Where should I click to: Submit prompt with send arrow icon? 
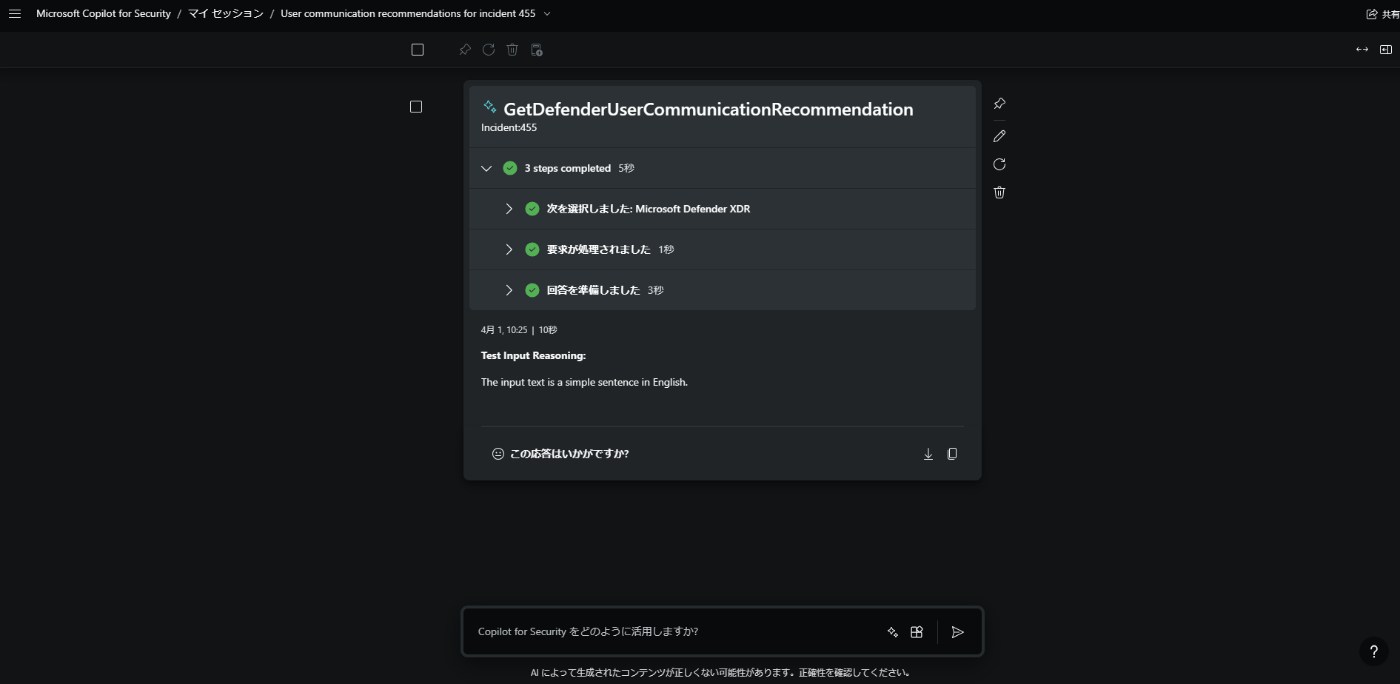pos(958,632)
